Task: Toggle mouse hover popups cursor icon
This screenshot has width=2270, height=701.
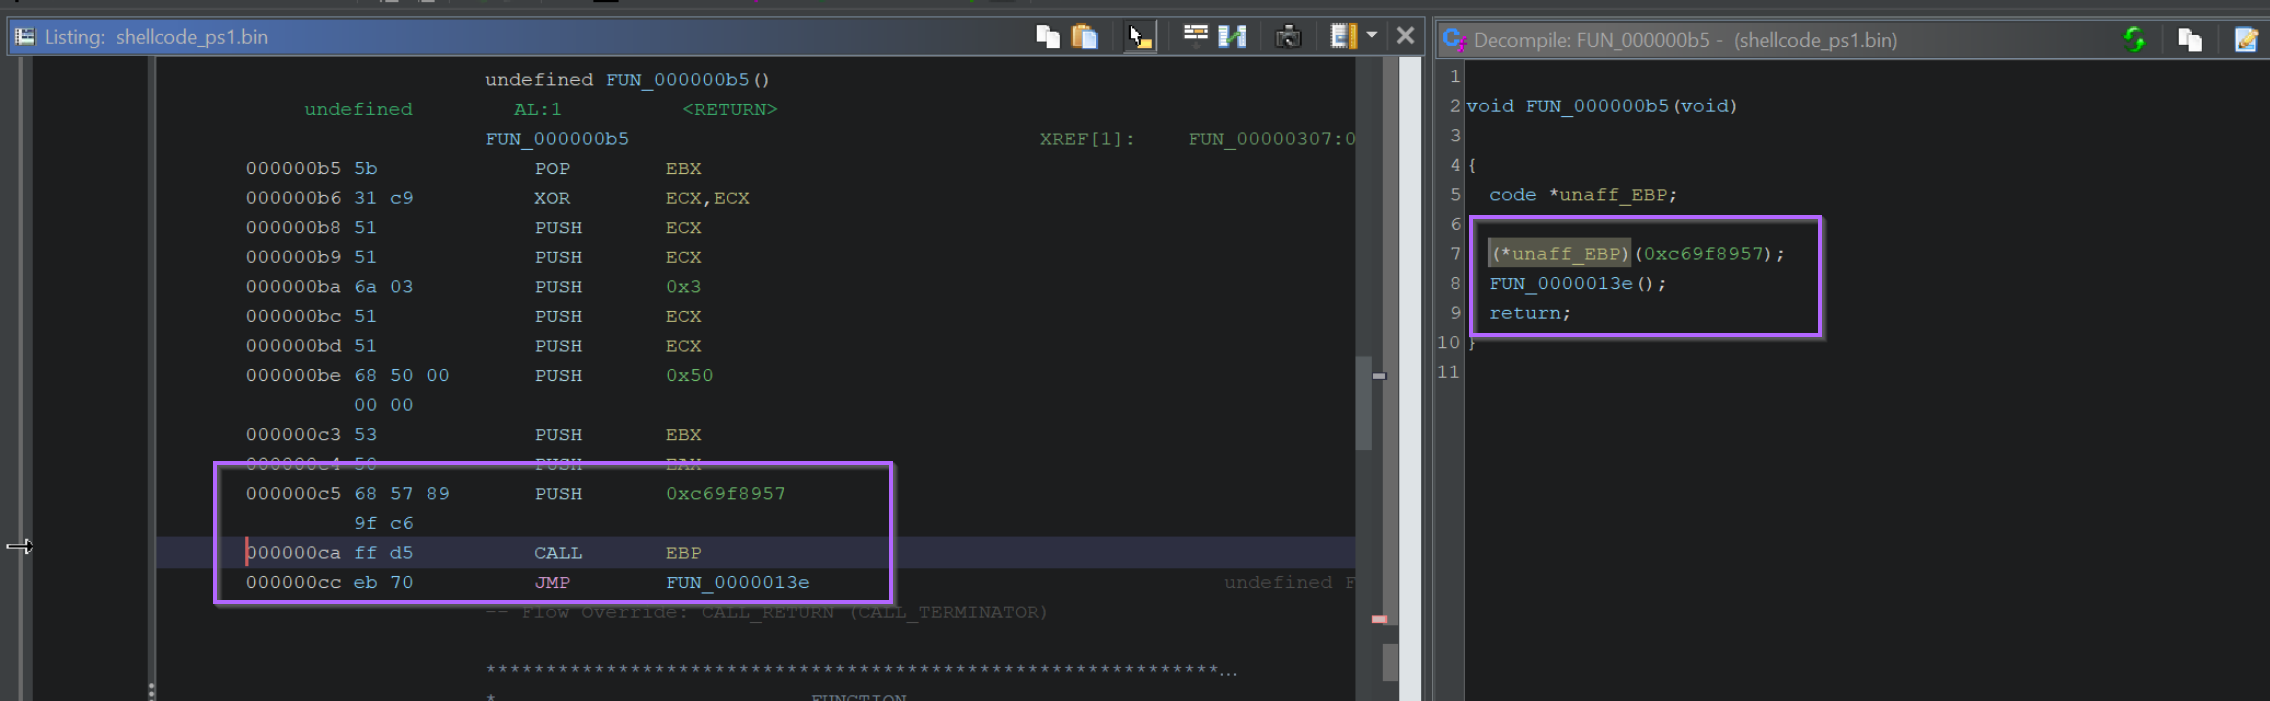Action: tap(1138, 37)
